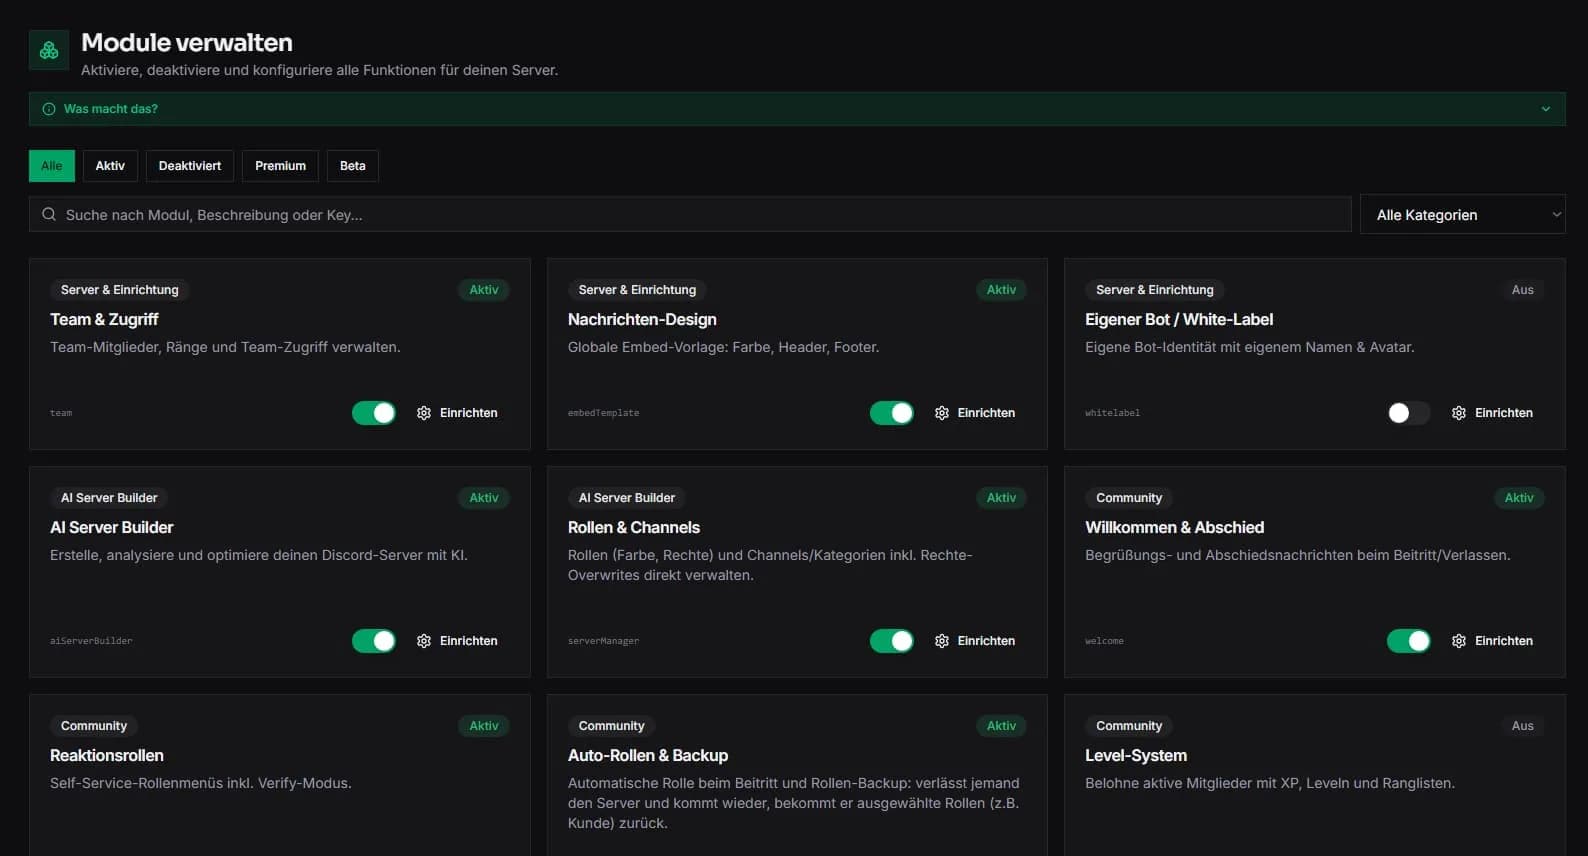Click the 'welcome' module key text
1588x856 pixels.
tap(1104, 641)
